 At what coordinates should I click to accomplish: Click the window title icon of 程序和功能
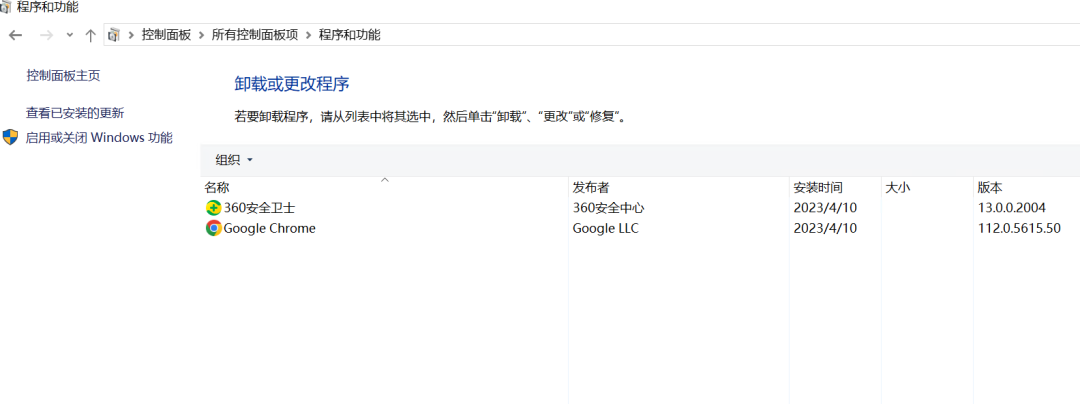tap(6, 8)
